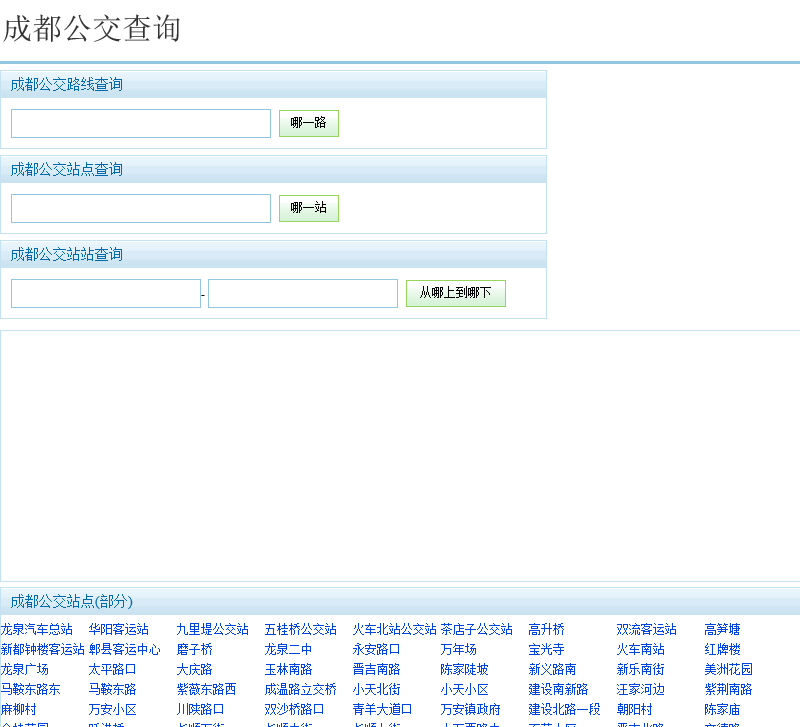Open the 永安路口 station link
The width and height of the screenshot is (800, 727).
pos(377,649)
